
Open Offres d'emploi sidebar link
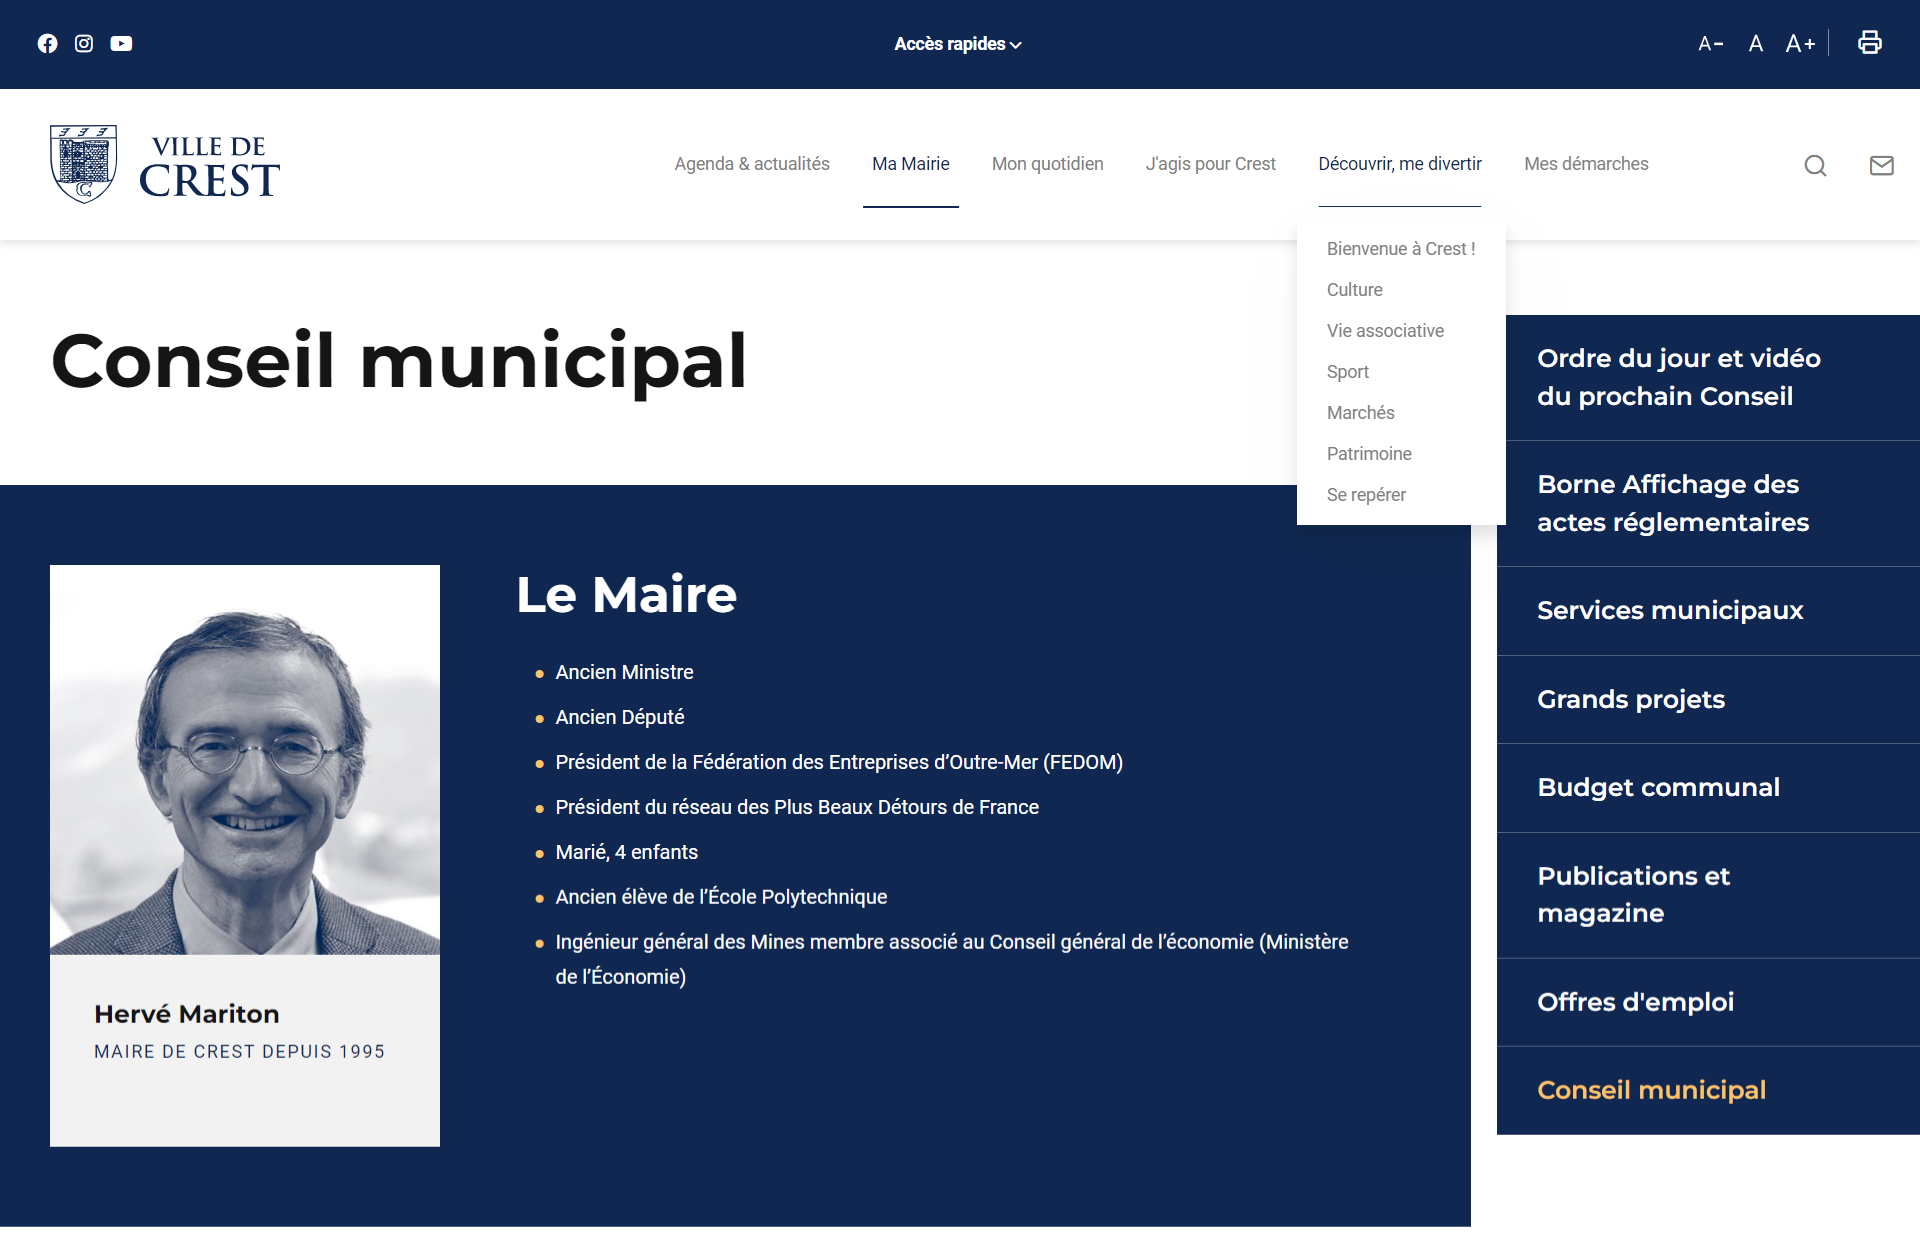click(x=1635, y=1002)
